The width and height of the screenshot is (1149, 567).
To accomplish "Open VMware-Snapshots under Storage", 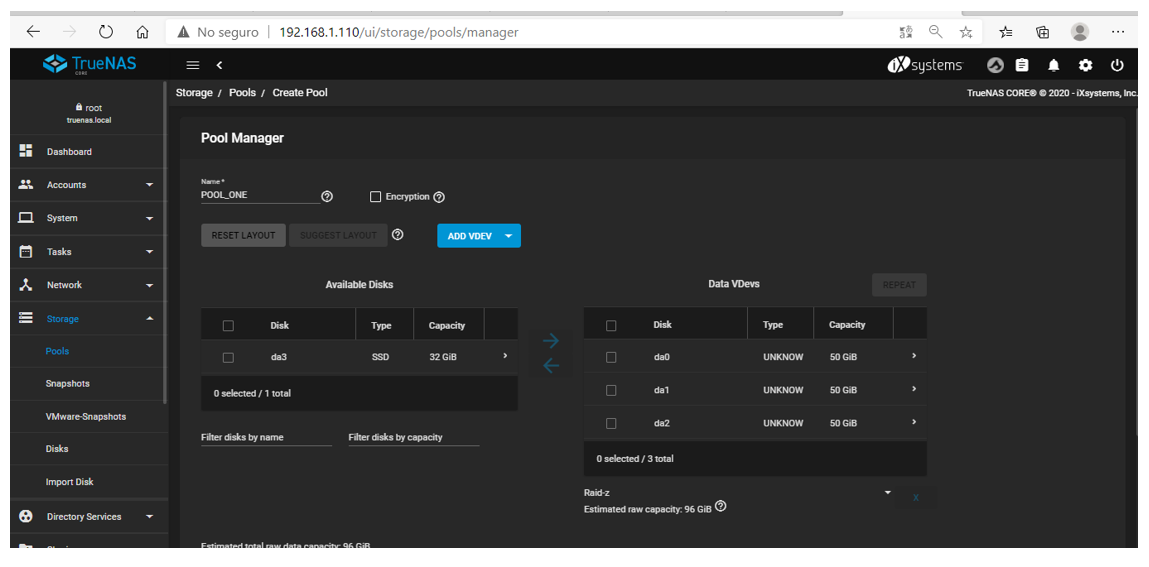I will 86,417.
